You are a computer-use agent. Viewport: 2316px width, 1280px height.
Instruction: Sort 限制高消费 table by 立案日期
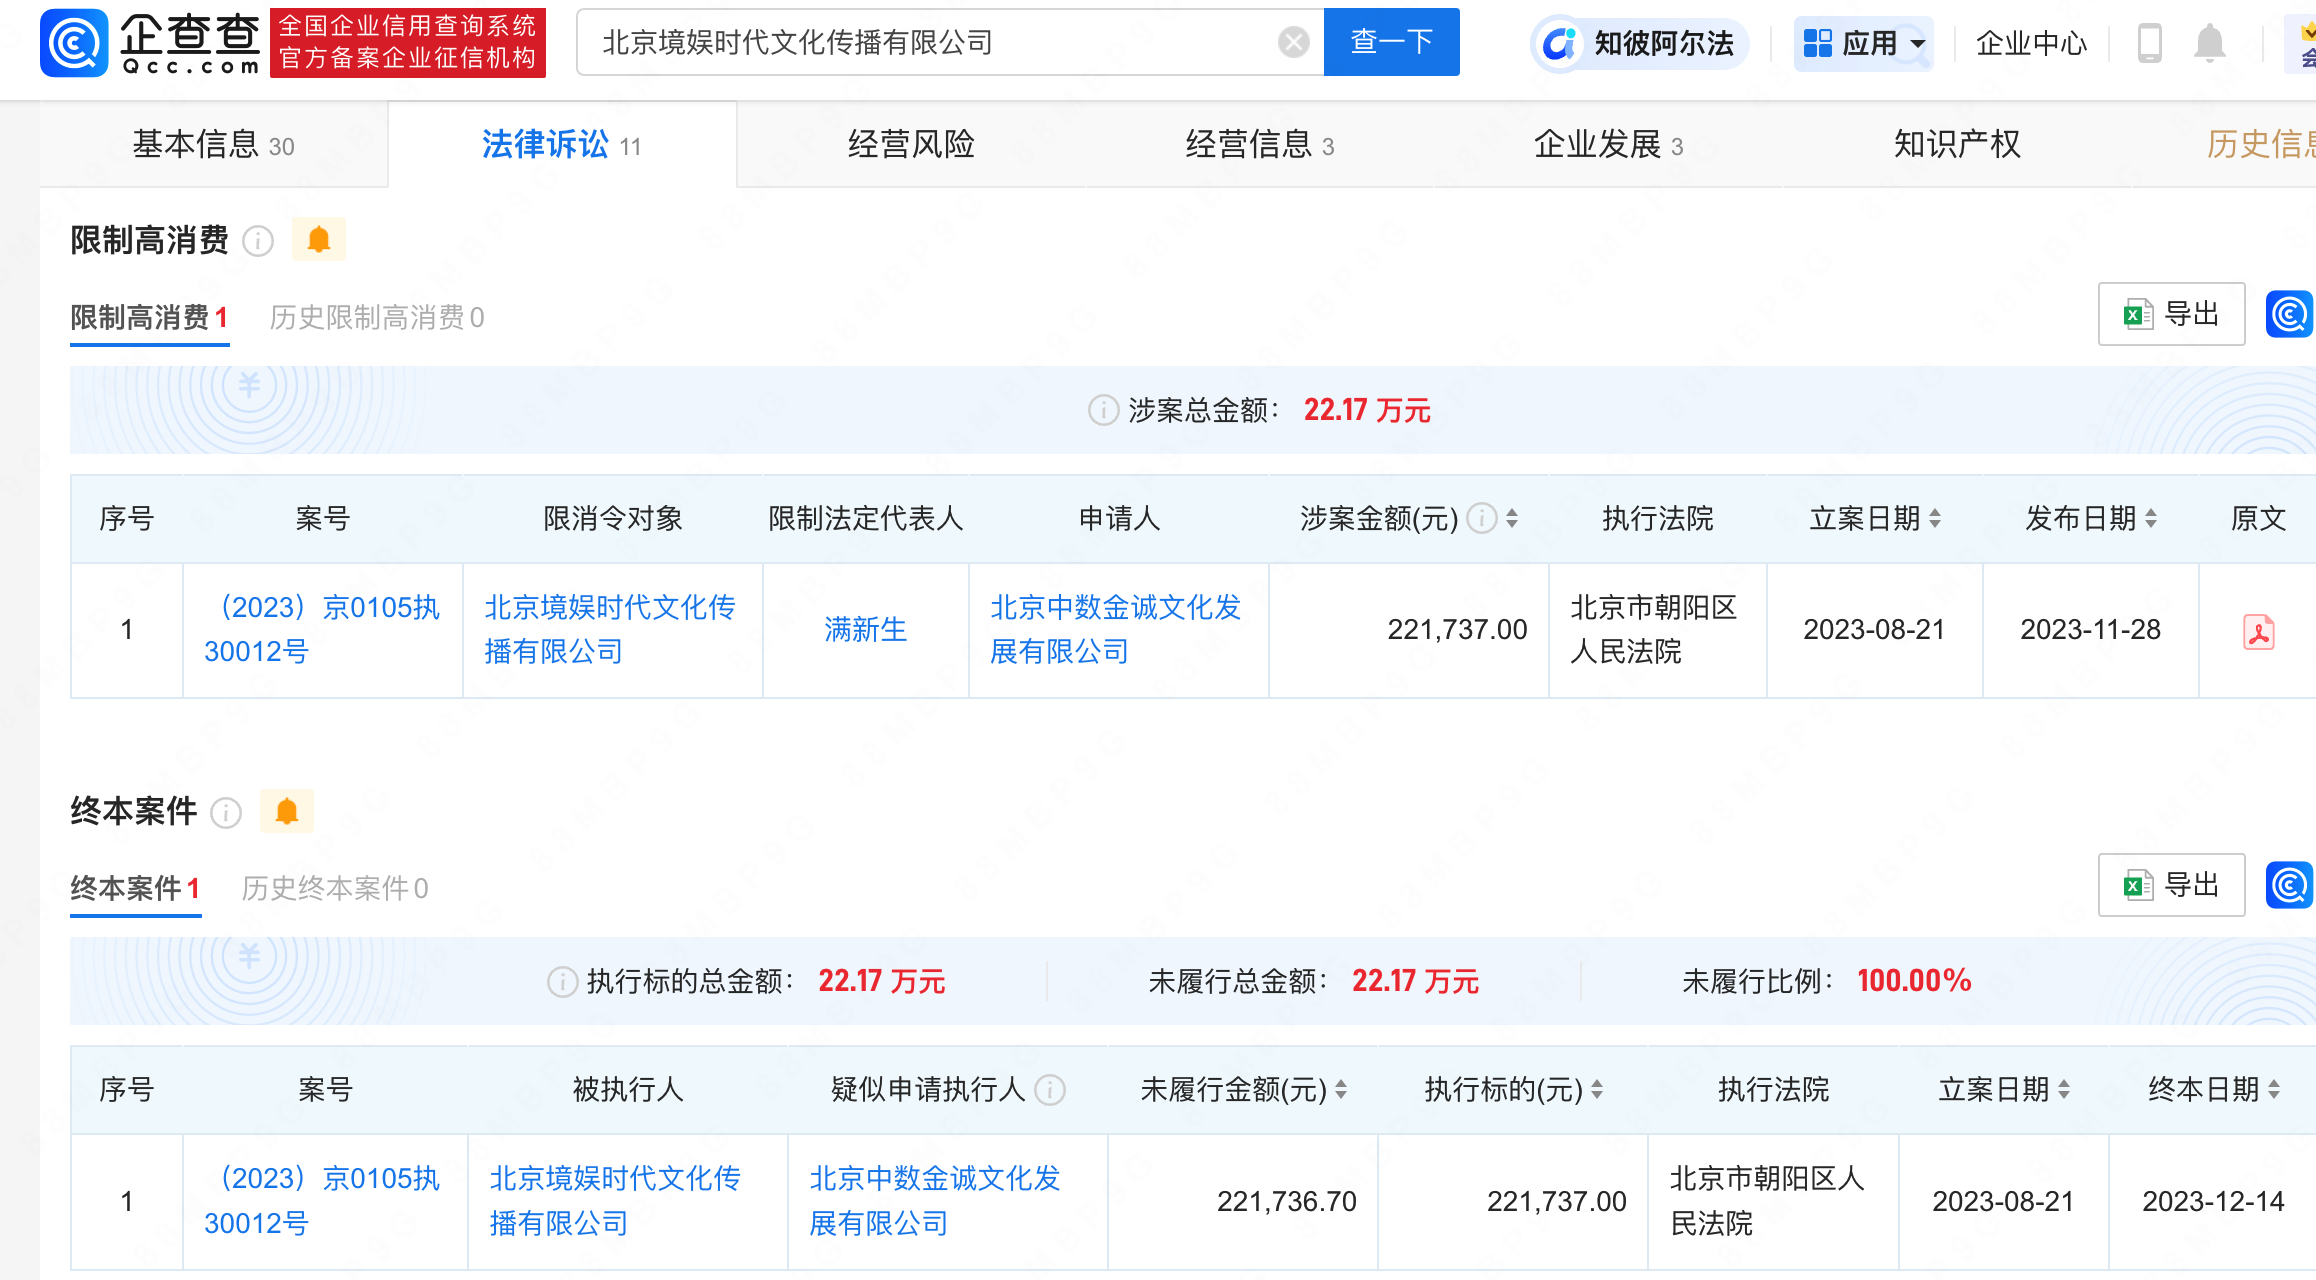1935,518
